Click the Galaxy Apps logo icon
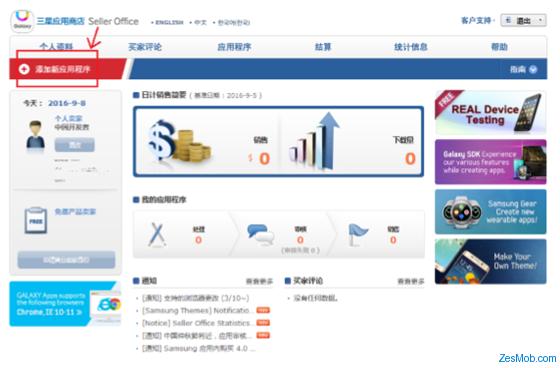560x368 pixels. [22, 21]
